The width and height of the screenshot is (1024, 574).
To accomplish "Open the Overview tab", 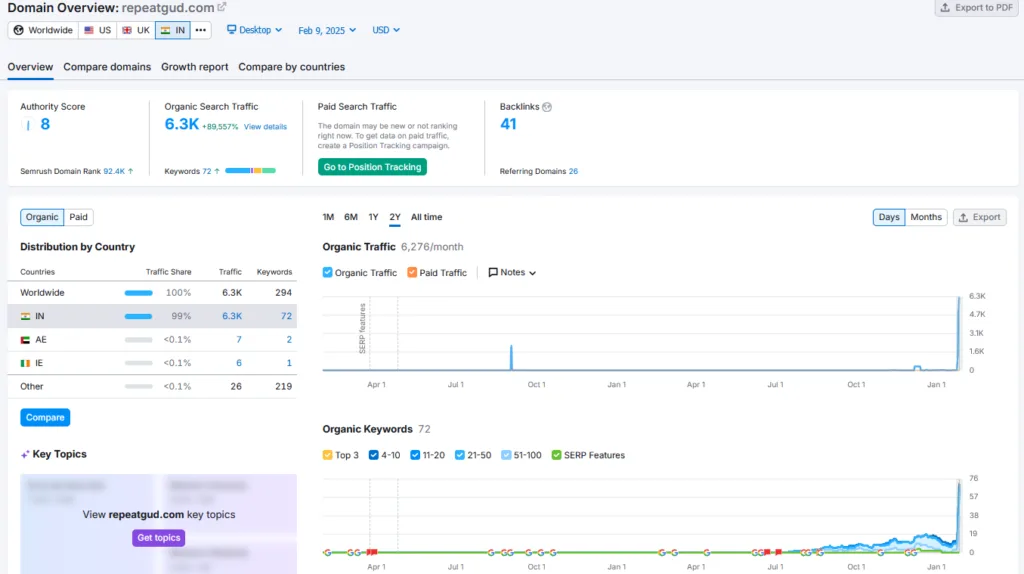I will point(30,67).
